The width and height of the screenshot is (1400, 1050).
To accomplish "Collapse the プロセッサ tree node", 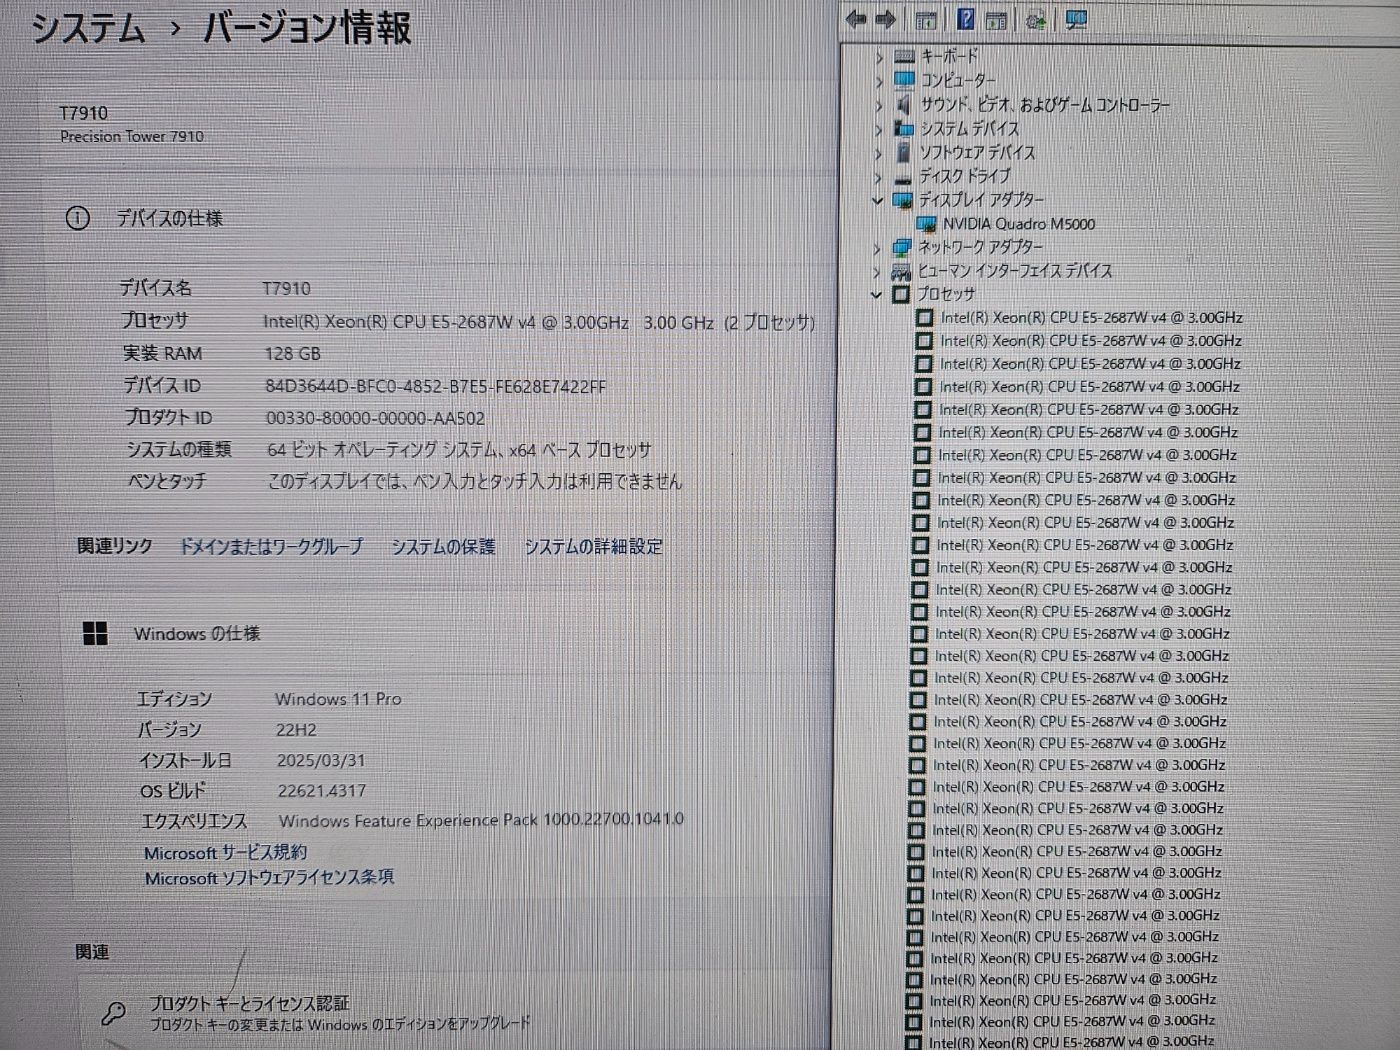I will (876, 295).
